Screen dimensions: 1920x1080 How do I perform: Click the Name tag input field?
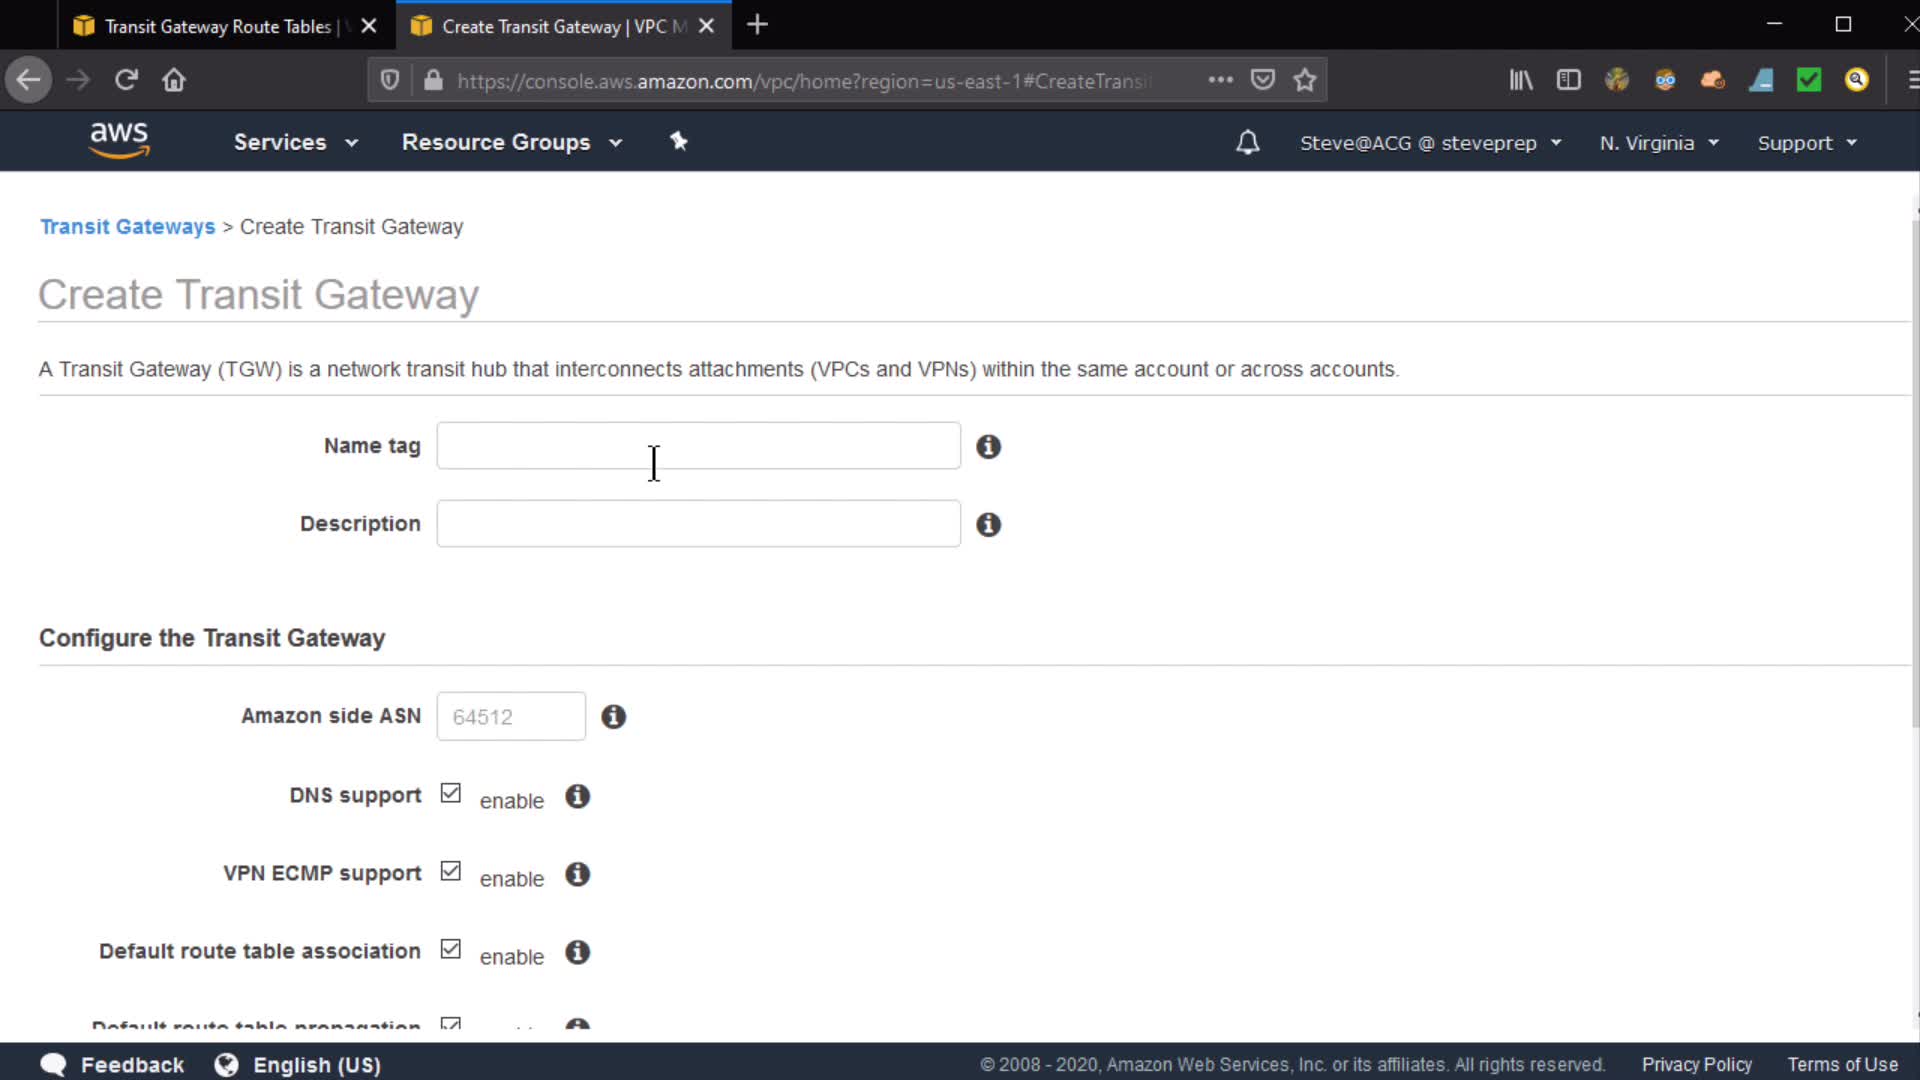pyautogui.click(x=698, y=446)
